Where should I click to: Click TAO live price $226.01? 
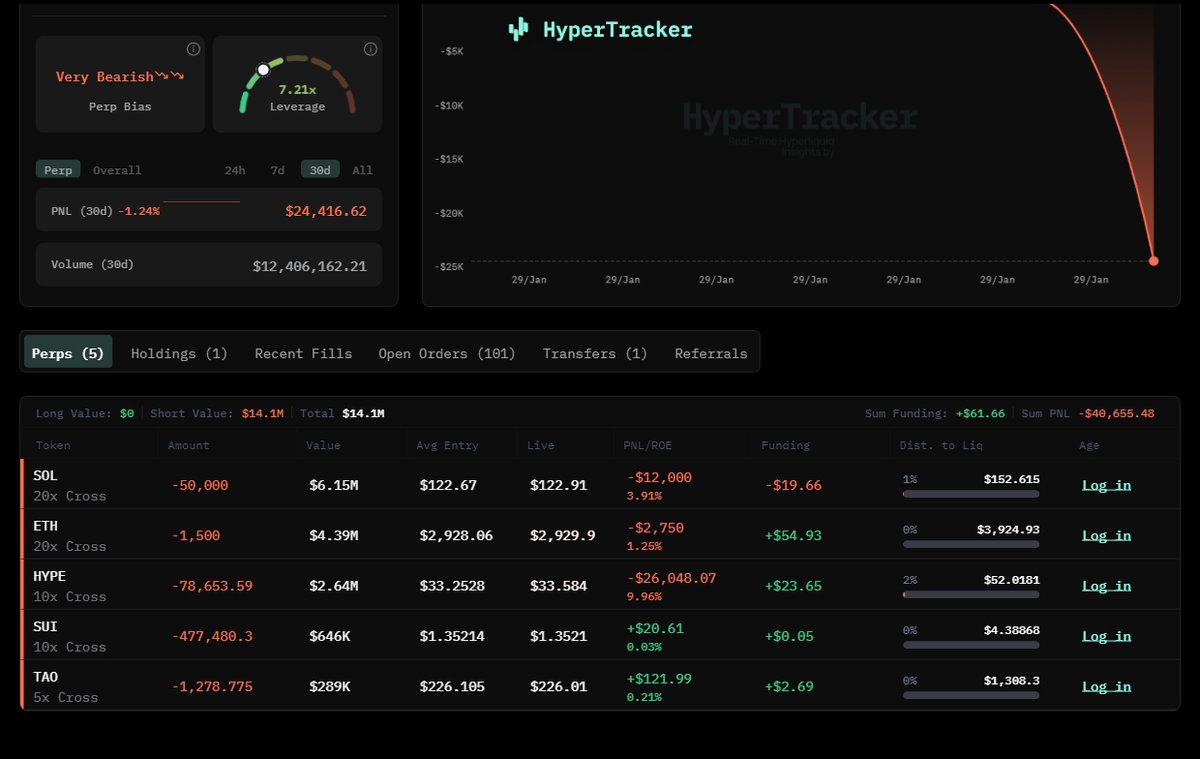(559, 686)
